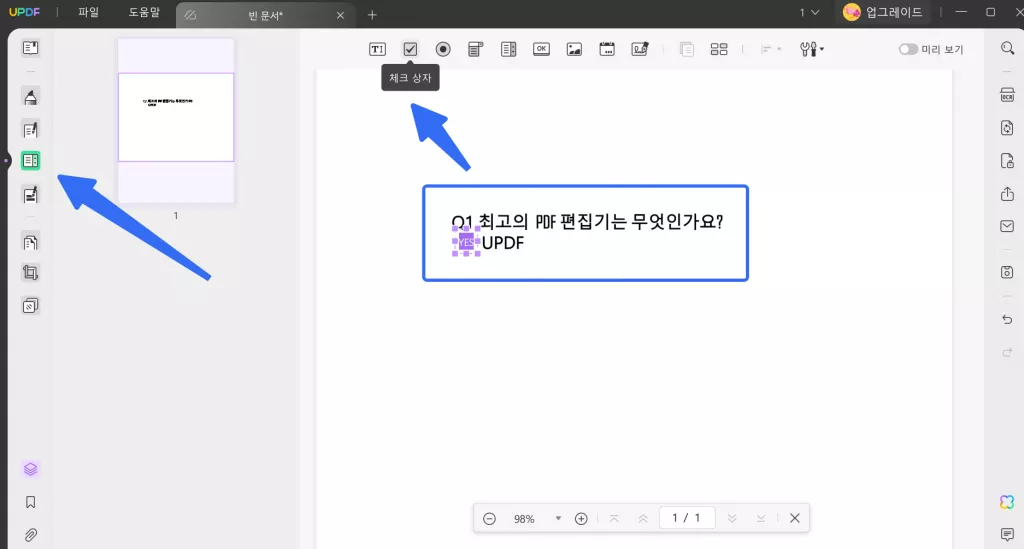1024x549 pixels.
Task: Select the radio button form tool
Action: [x=443, y=49]
